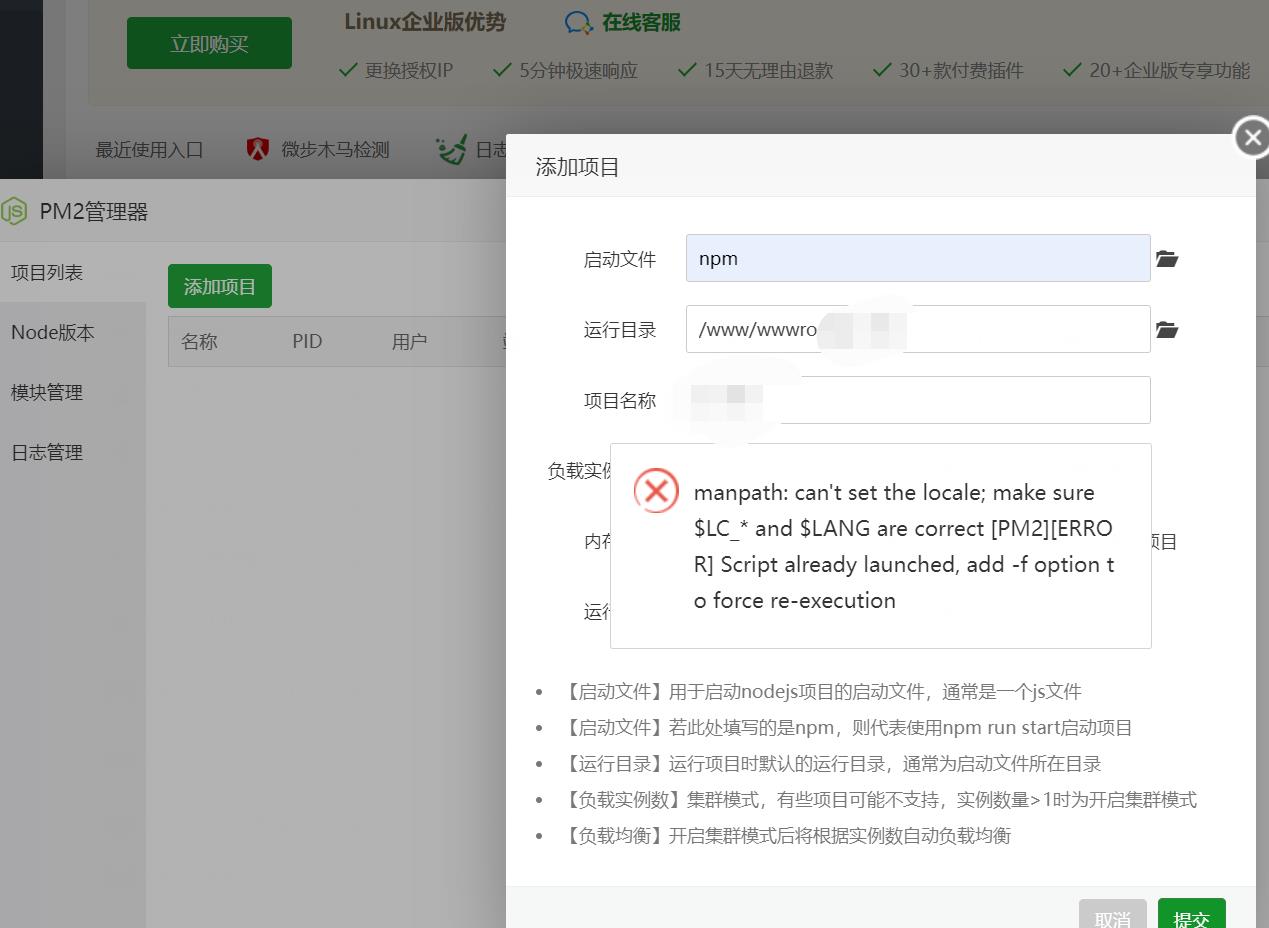Image resolution: width=1269 pixels, height=928 pixels.
Task: Click the 微步木马检测 shield icon
Action: click(257, 148)
